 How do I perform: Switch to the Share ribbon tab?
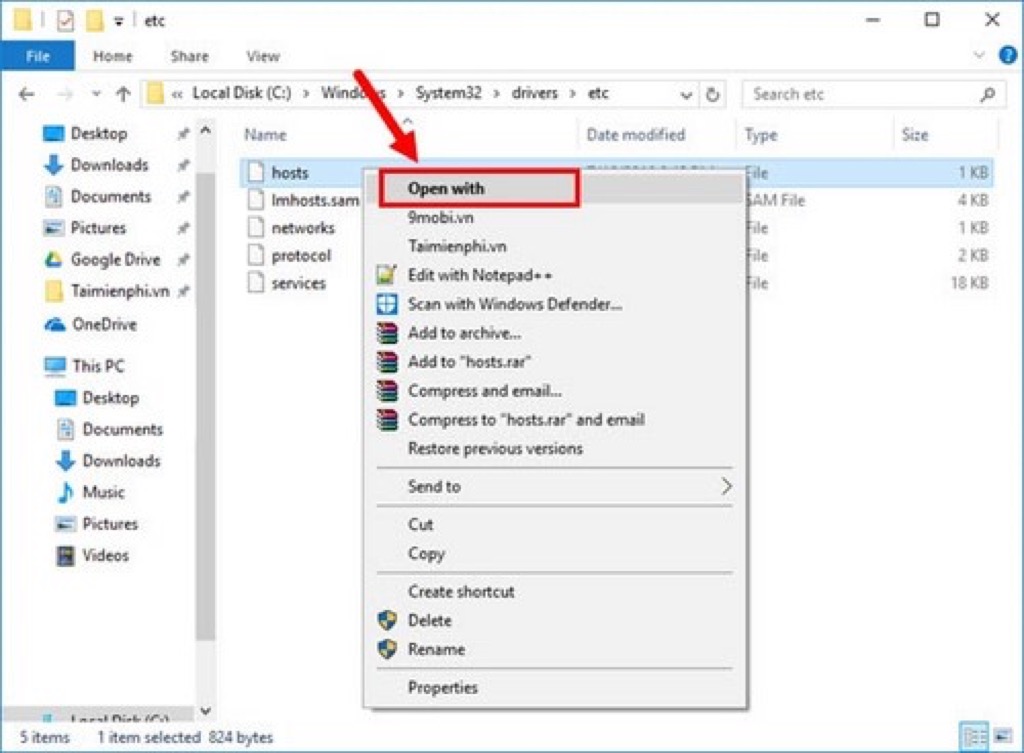tap(189, 56)
